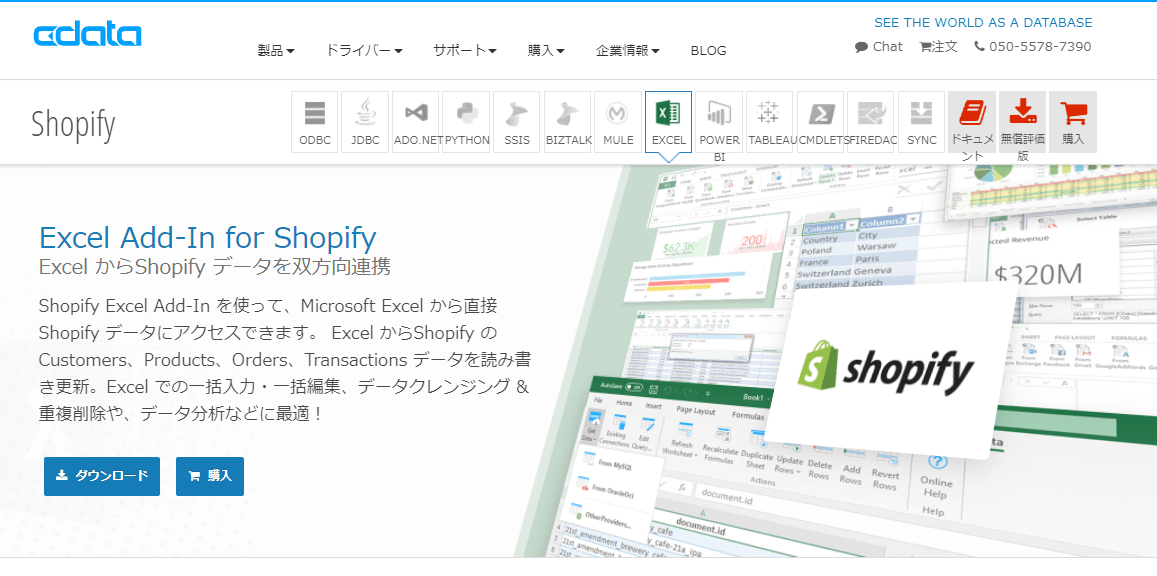Follow the SEE THE WORLD AS A DATABASE link

pyautogui.click(x=983, y=21)
